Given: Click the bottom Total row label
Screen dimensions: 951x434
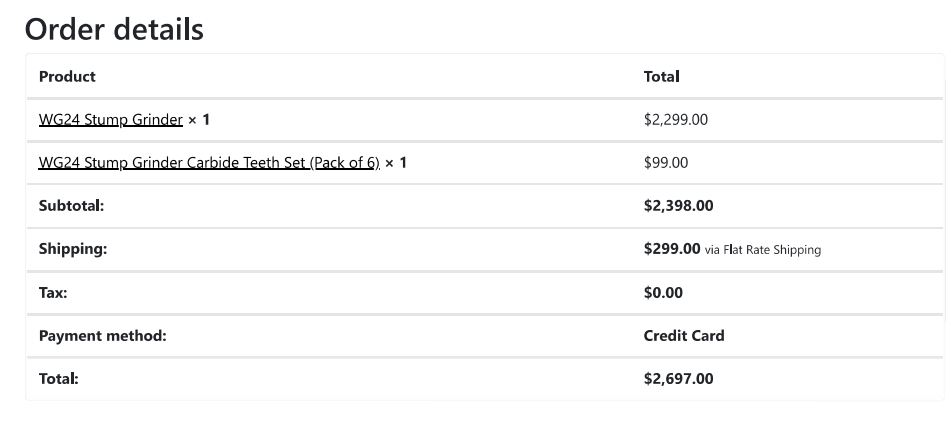Looking at the screenshot, I should coord(58,379).
